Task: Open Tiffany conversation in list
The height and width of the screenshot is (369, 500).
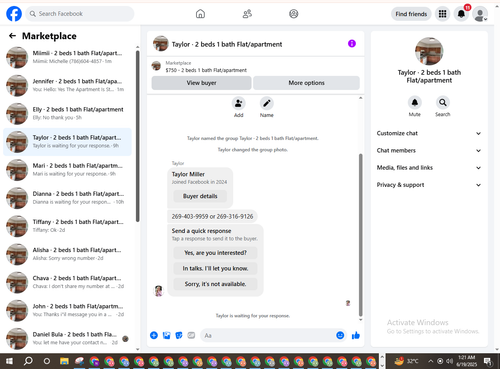Action: (68, 226)
